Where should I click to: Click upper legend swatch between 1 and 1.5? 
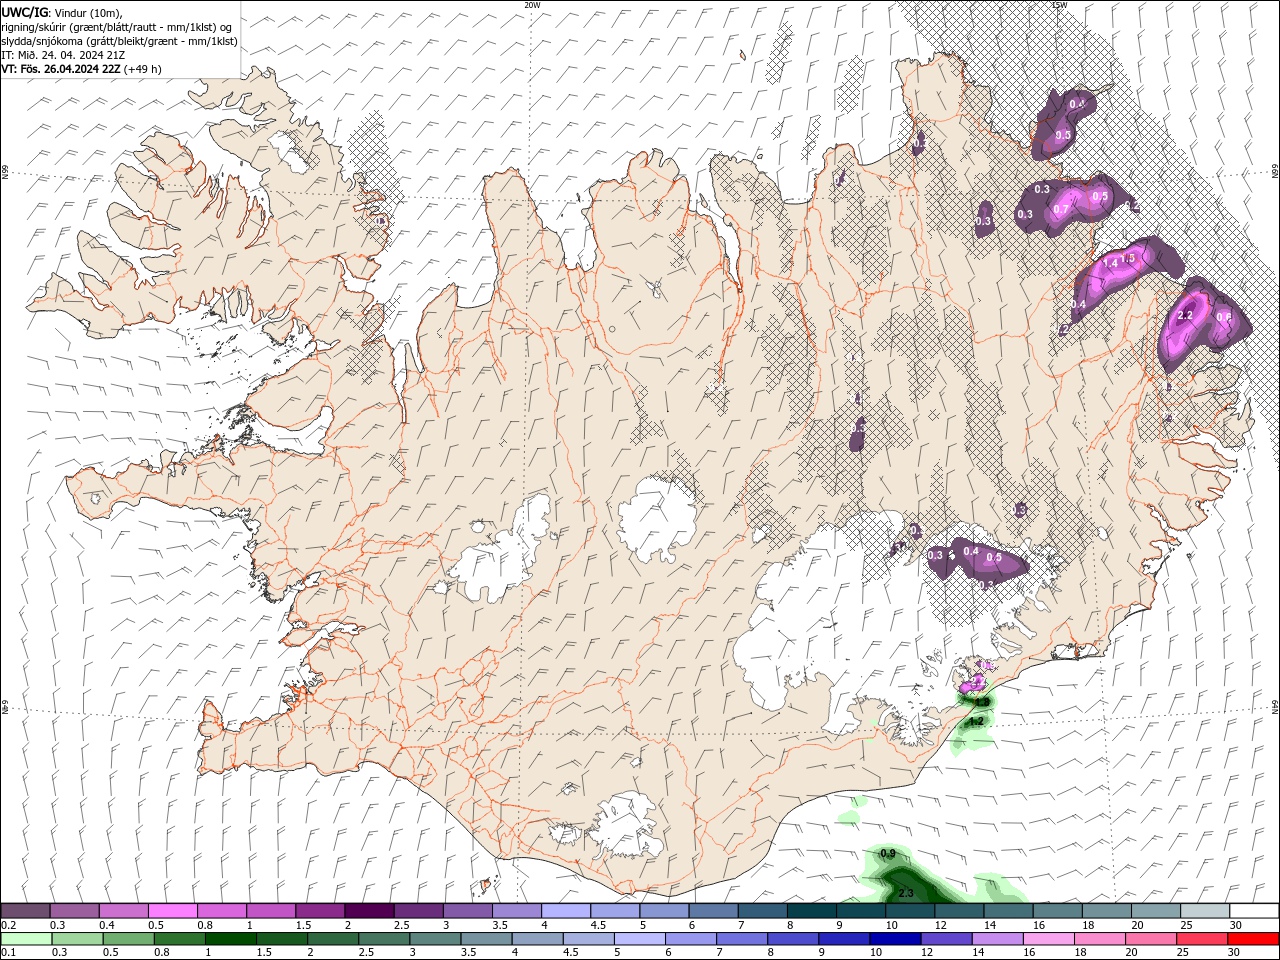coord(270,911)
